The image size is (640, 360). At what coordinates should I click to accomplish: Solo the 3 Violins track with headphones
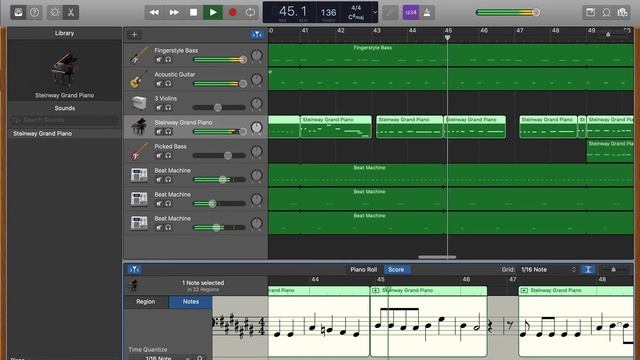point(168,108)
